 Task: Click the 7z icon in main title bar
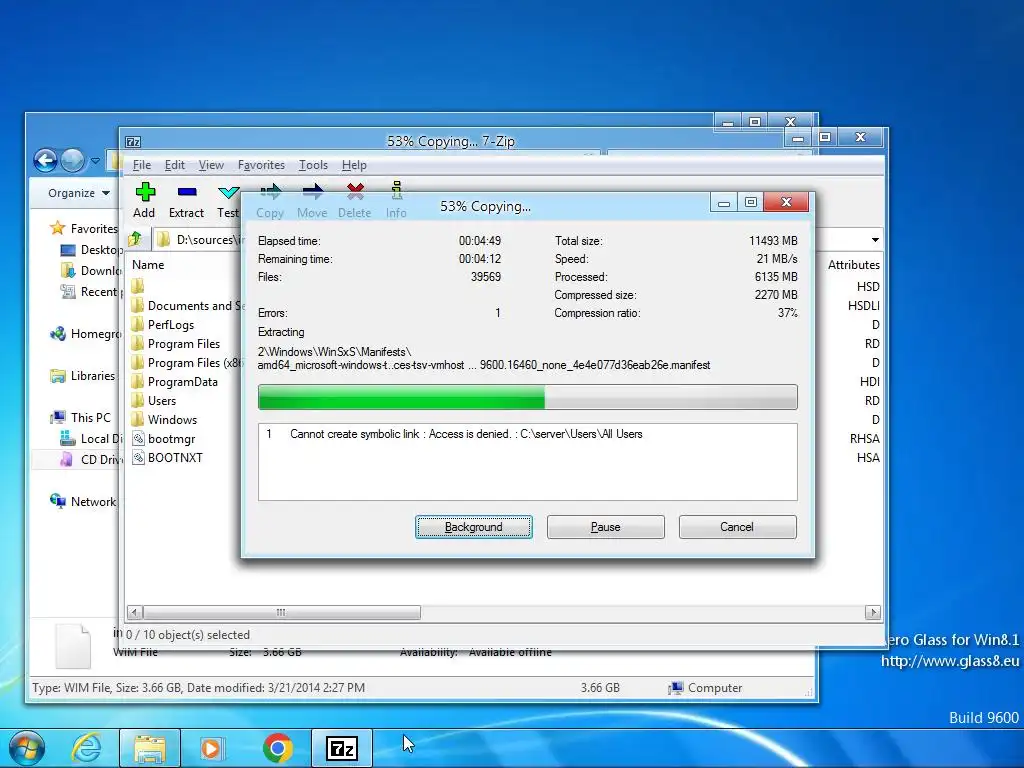(133, 142)
